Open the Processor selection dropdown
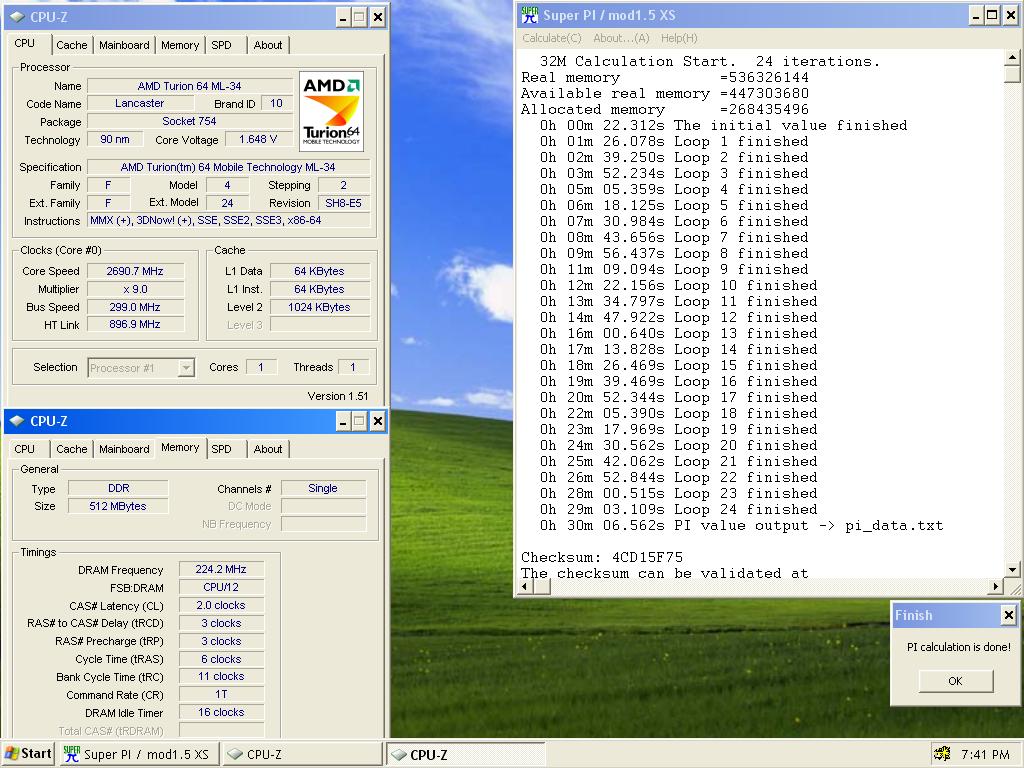1024x768 pixels. [186, 368]
